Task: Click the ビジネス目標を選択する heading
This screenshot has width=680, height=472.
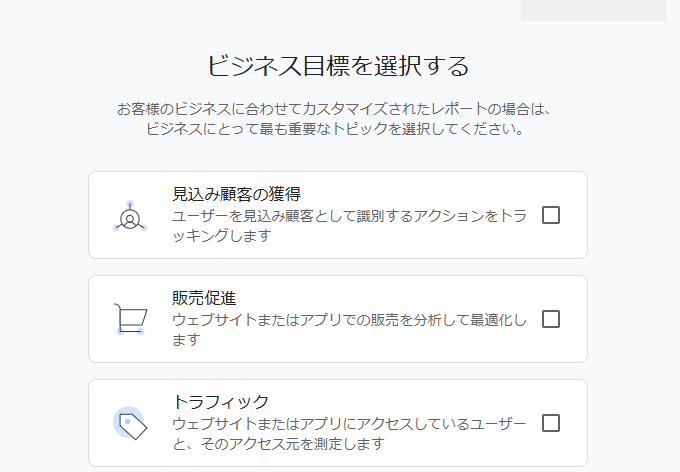Action: (338, 66)
